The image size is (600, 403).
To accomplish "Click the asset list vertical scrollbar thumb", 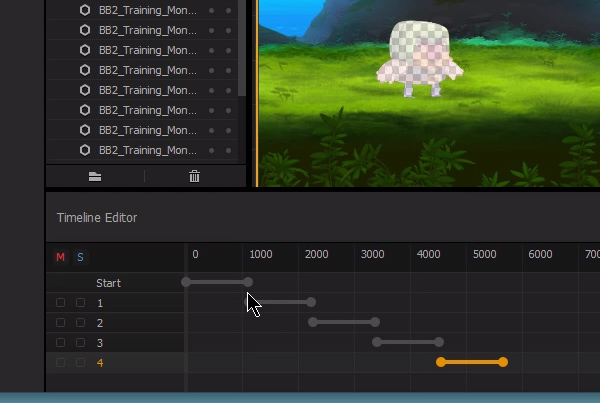I will click(242, 48).
